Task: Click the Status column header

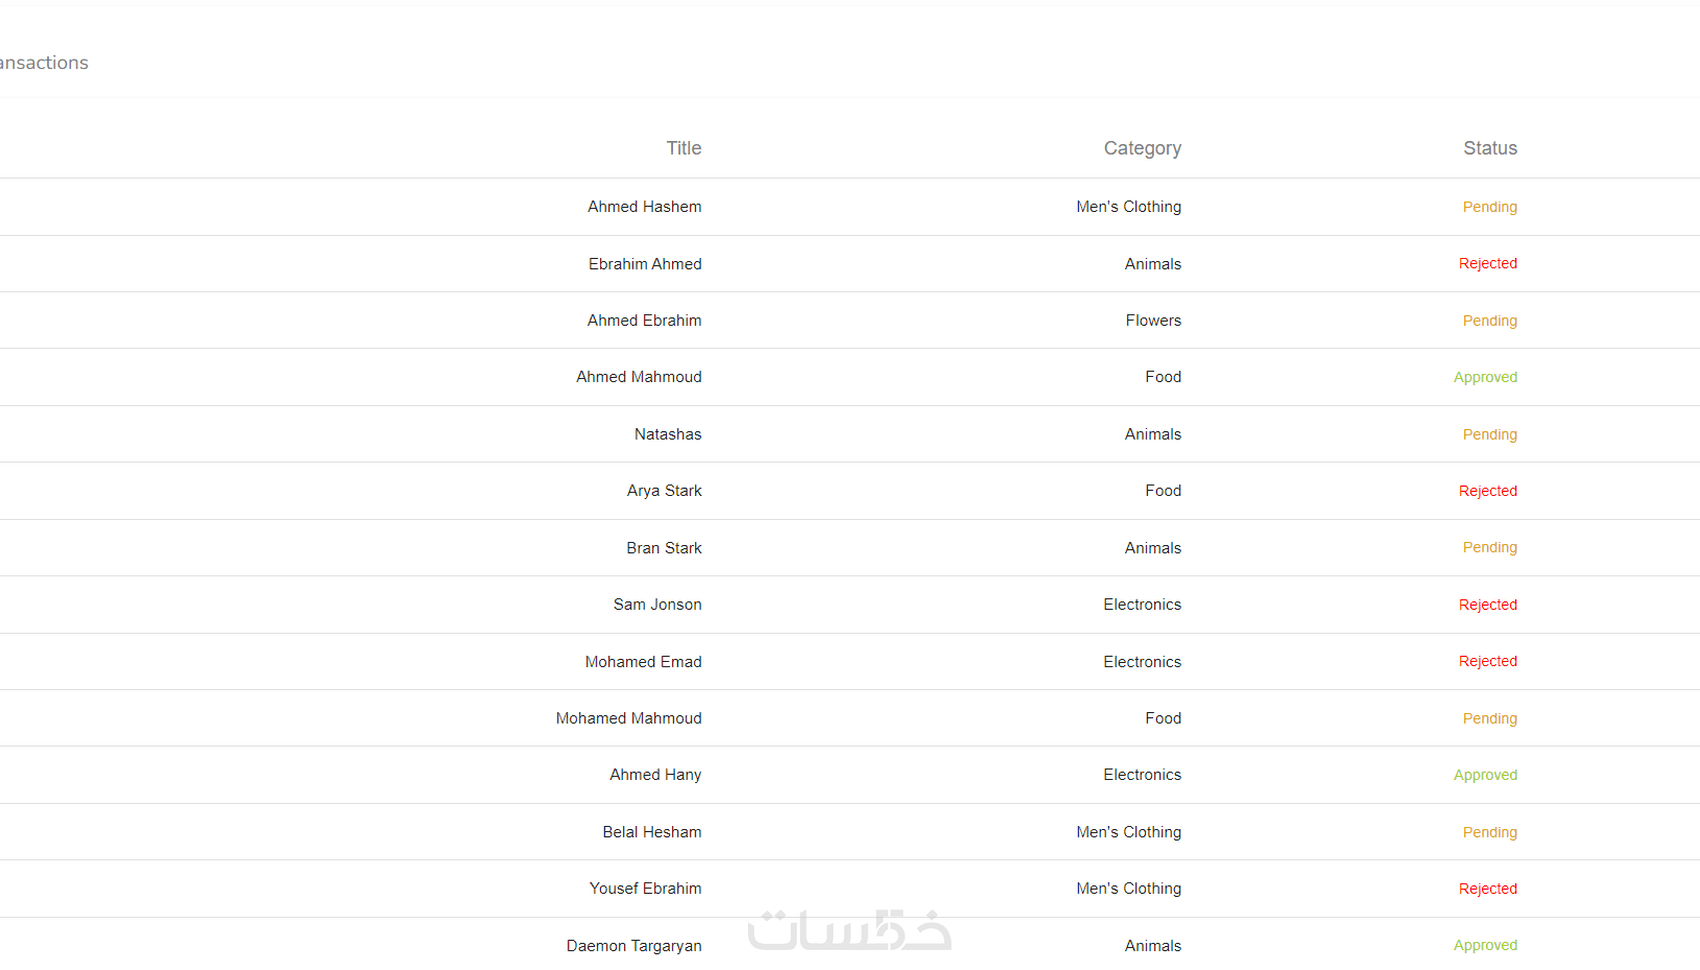Action: (1490, 148)
